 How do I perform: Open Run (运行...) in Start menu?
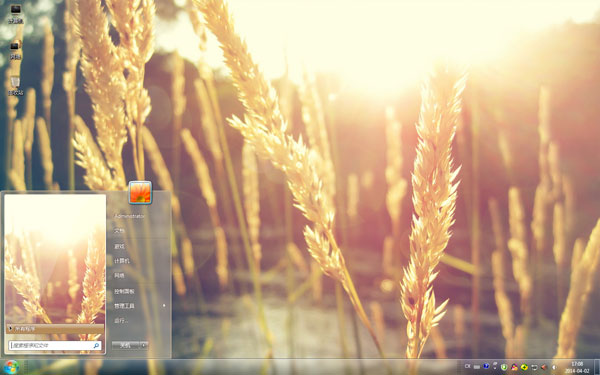click(x=121, y=321)
